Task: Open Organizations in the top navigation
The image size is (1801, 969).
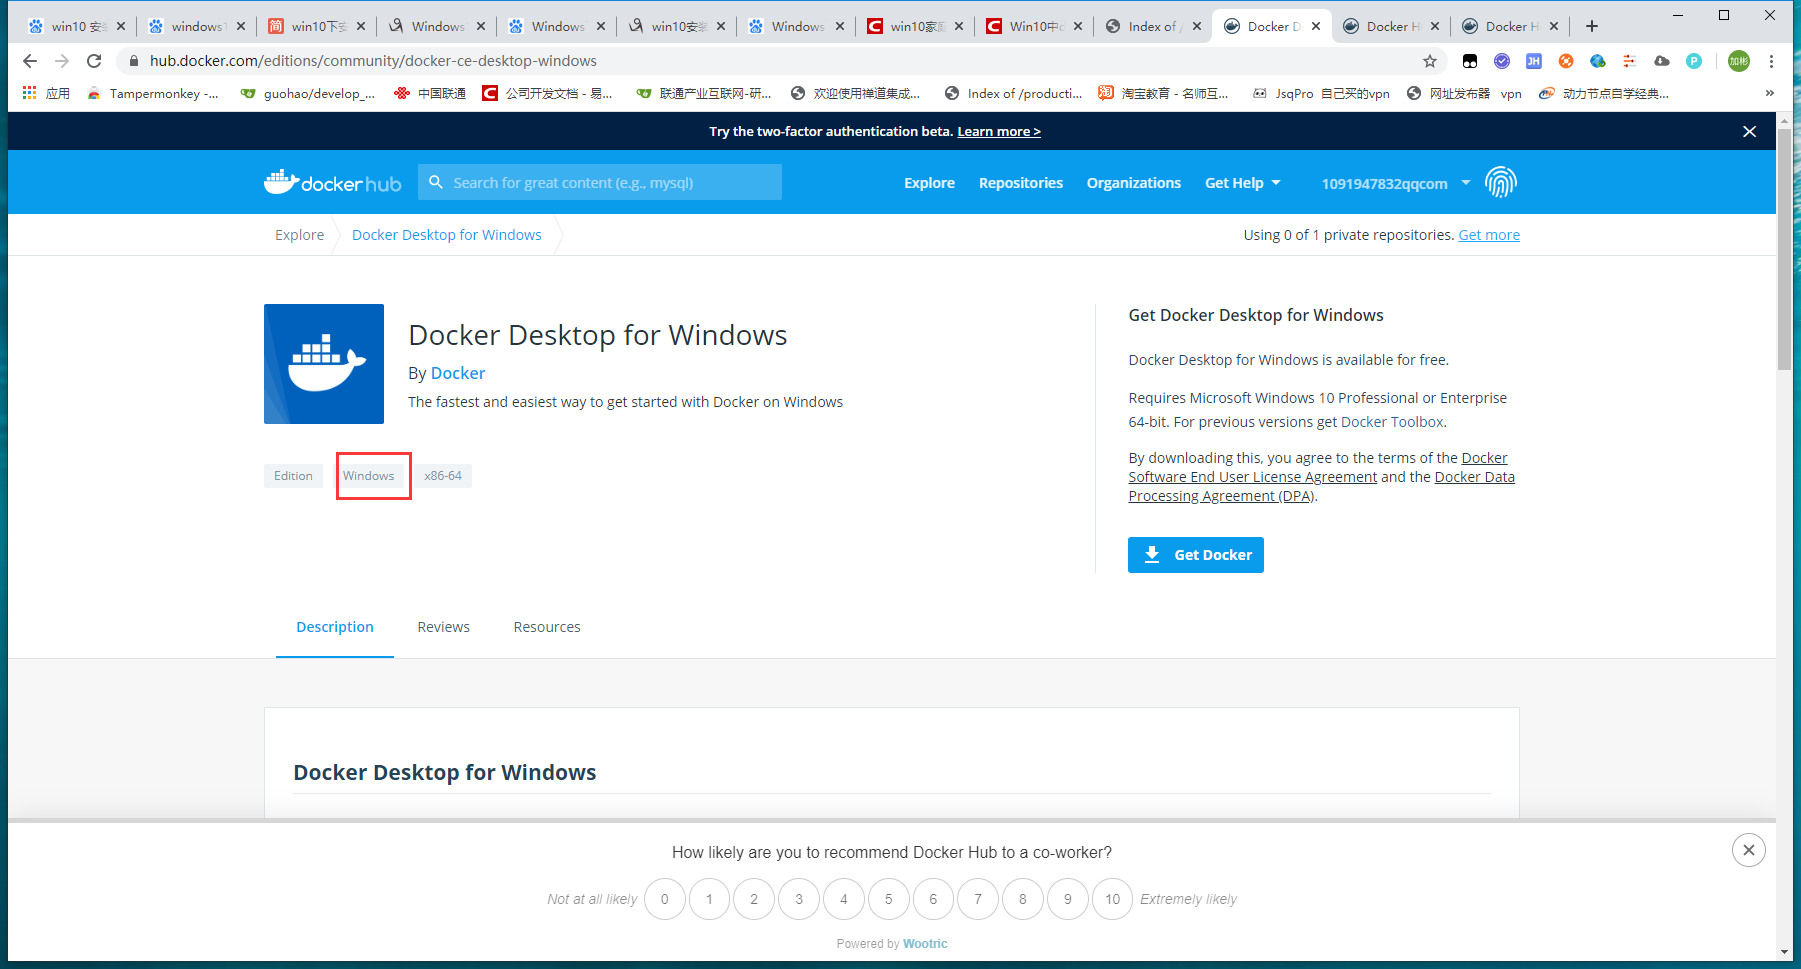Action: click(x=1134, y=183)
